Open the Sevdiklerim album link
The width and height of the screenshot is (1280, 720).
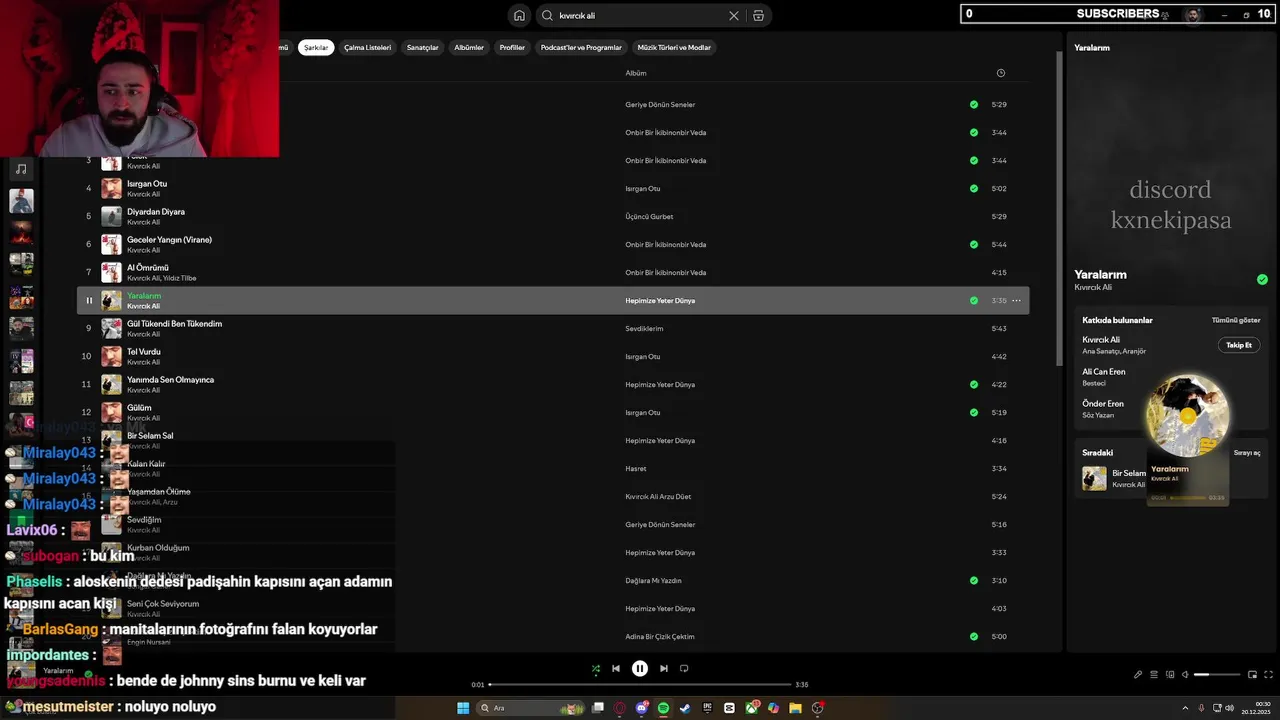[x=644, y=328]
